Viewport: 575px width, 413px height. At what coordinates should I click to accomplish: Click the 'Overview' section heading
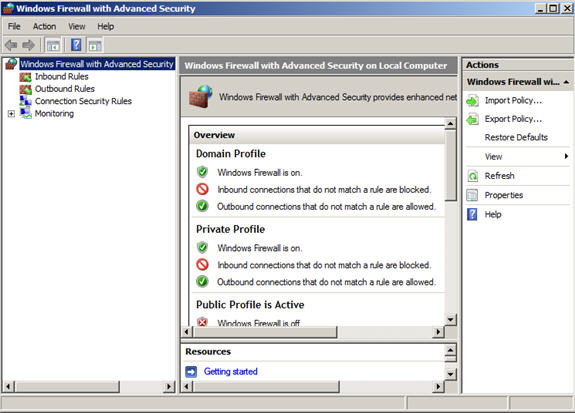214,135
